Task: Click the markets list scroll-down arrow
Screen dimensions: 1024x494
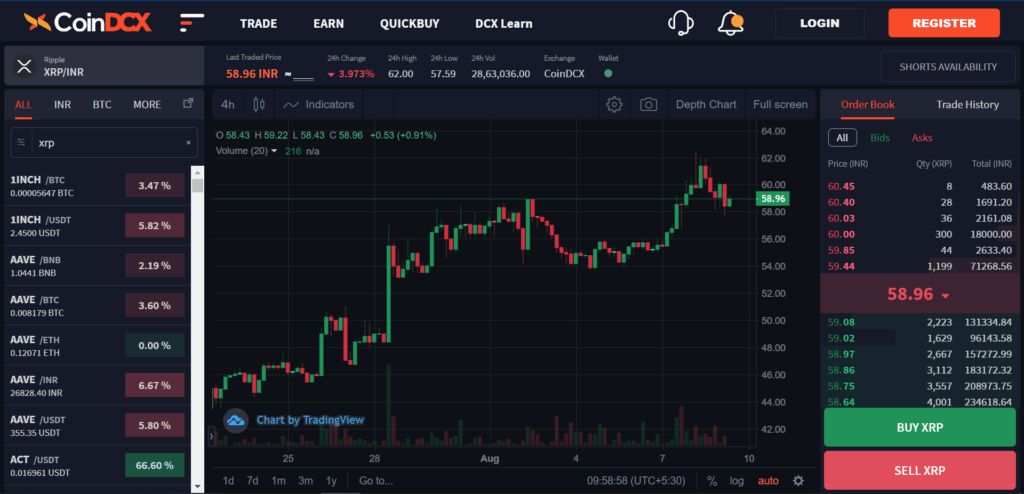Action: point(197,487)
